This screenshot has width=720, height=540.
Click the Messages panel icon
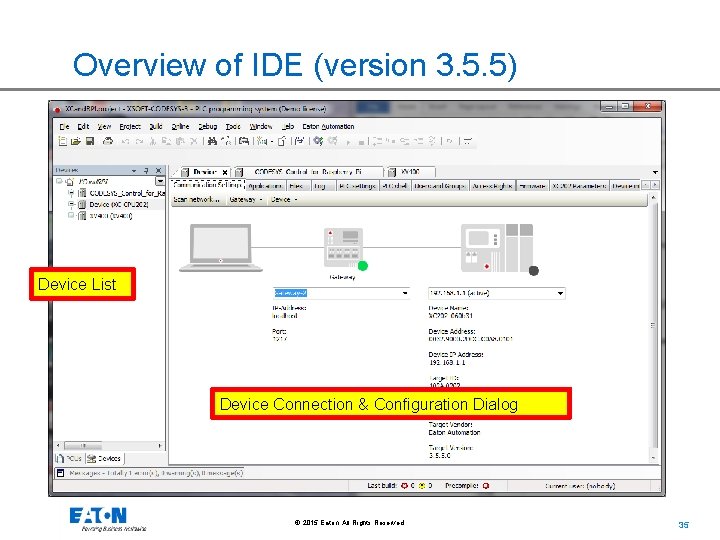point(60,472)
